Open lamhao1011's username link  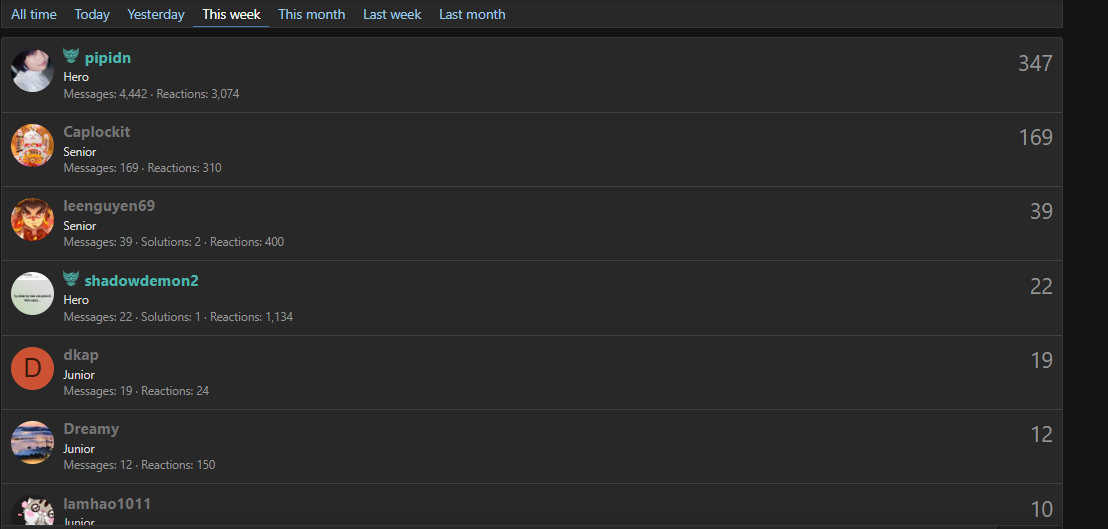(x=107, y=504)
